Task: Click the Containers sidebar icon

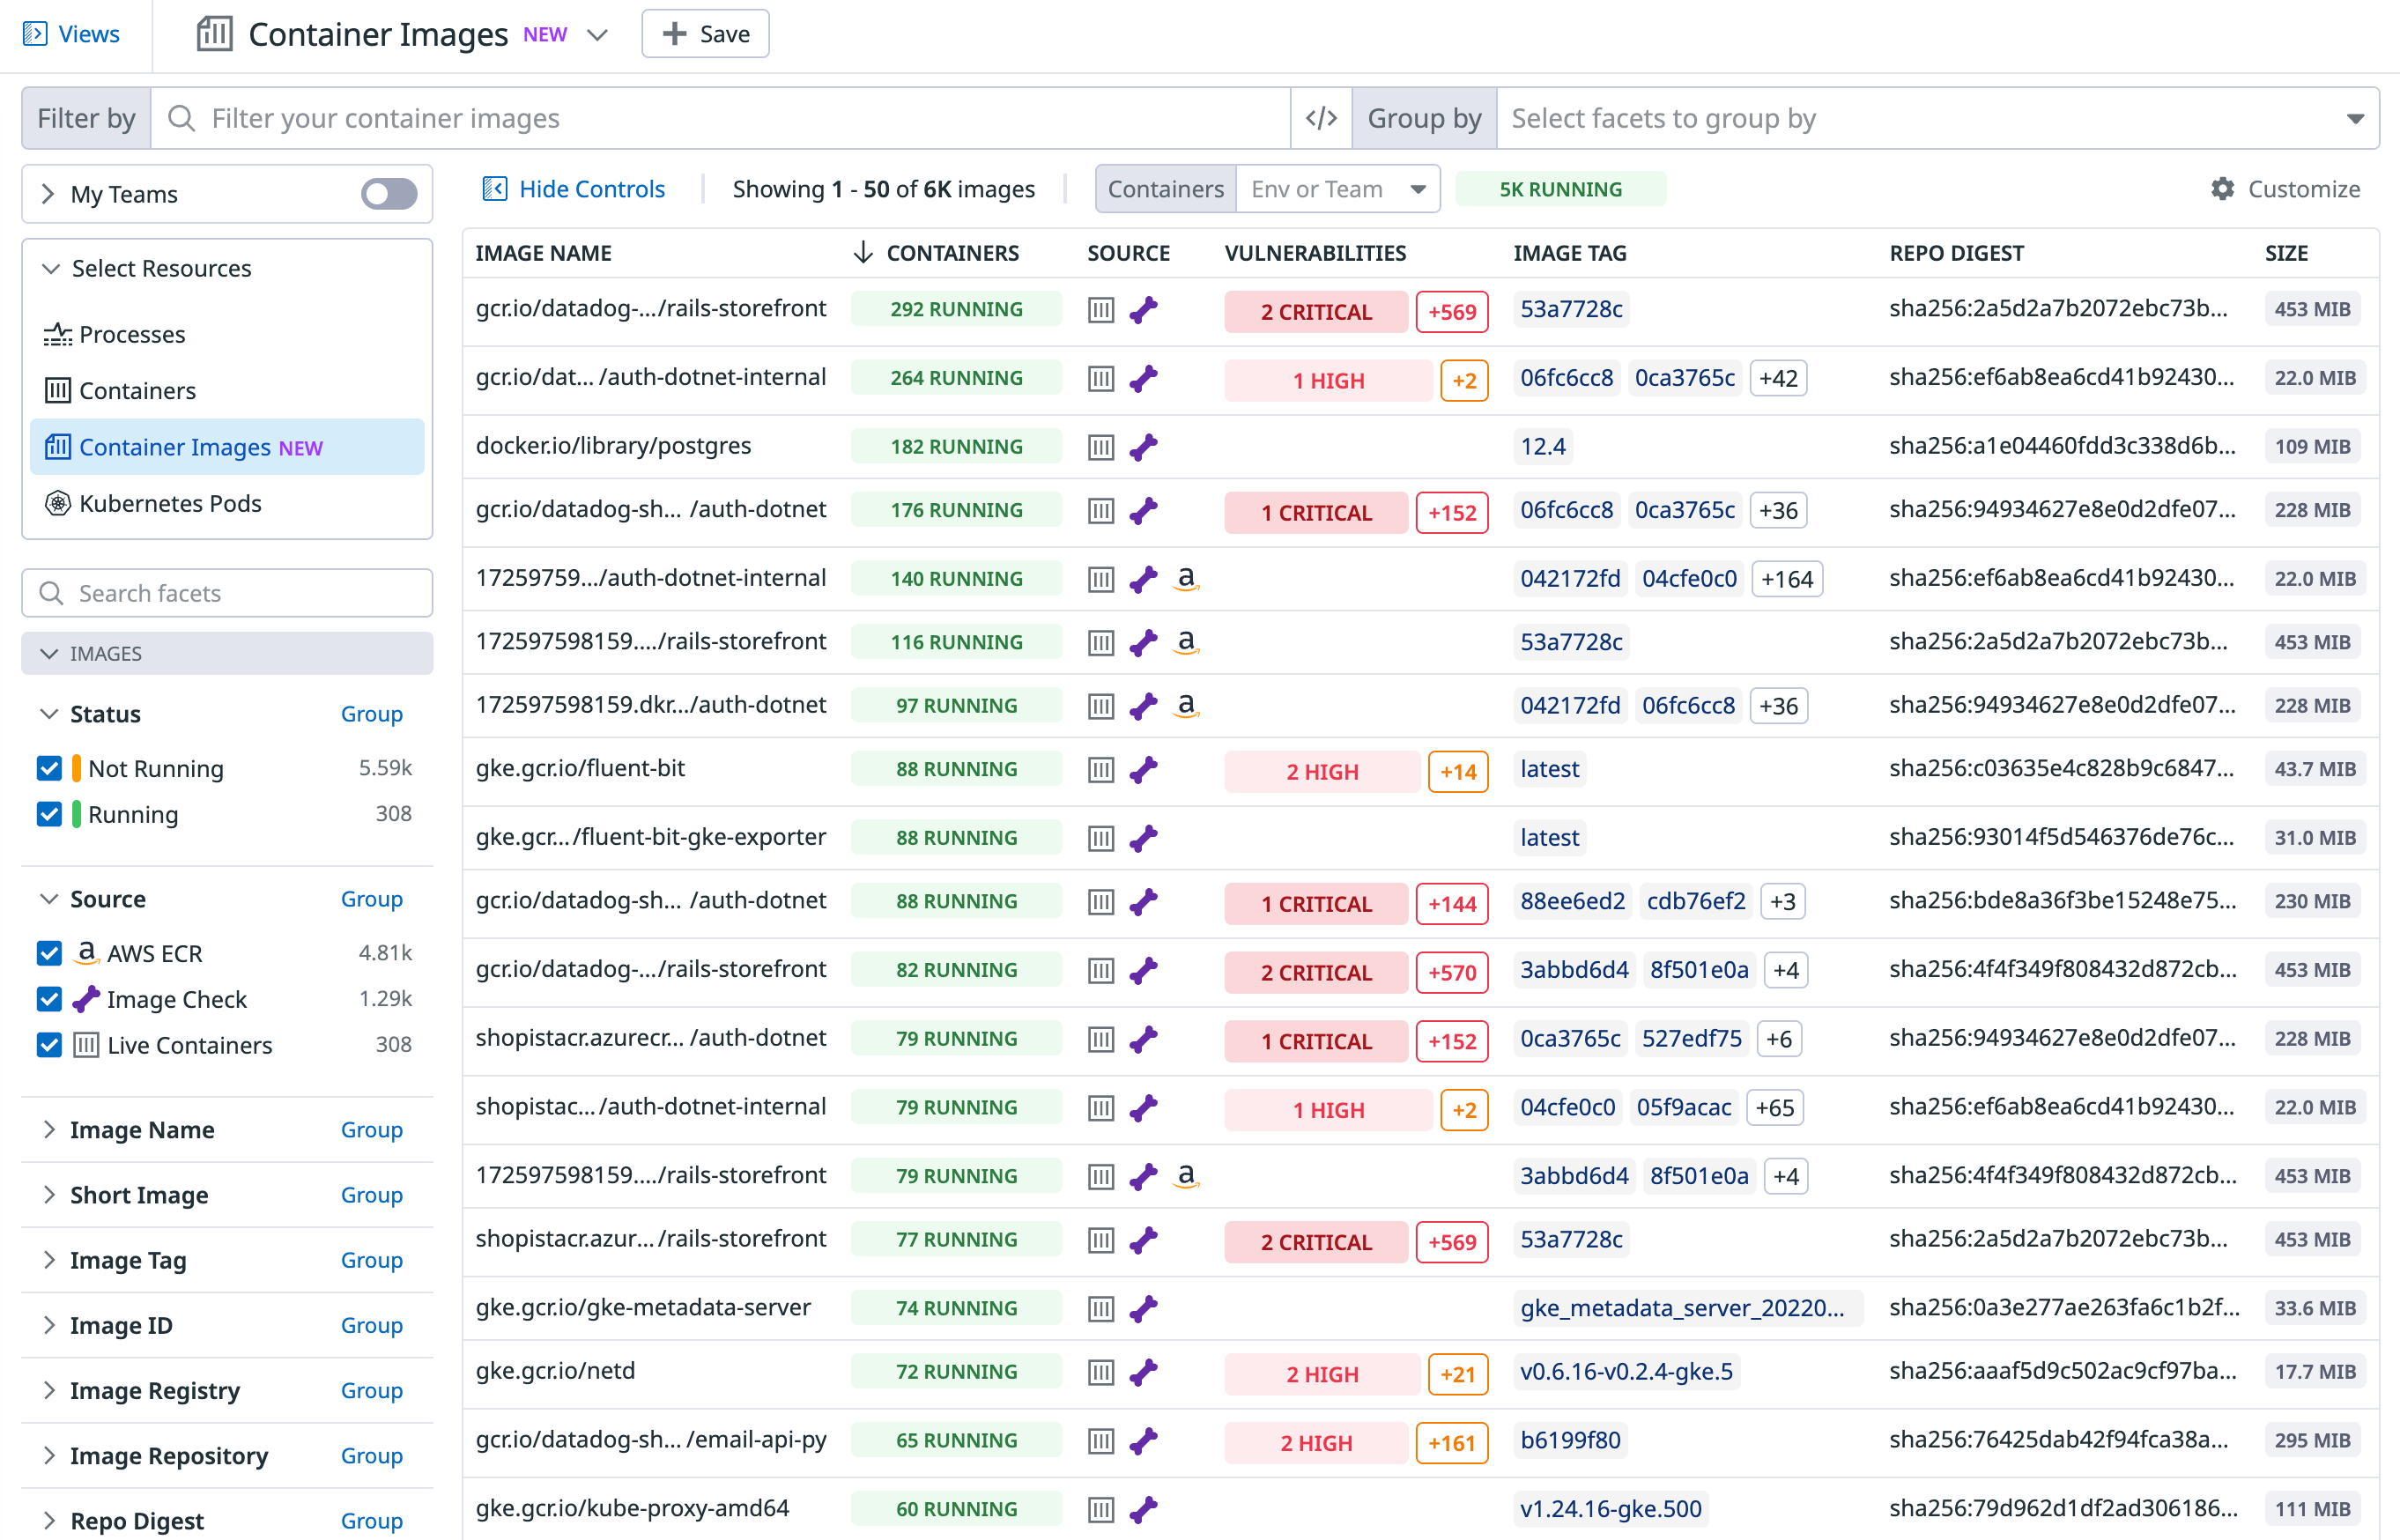Action: (58, 390)
